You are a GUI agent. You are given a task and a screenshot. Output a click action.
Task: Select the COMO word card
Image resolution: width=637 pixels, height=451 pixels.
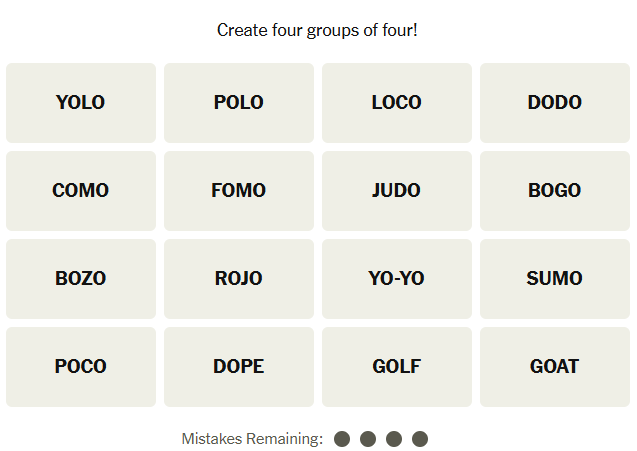81,191
